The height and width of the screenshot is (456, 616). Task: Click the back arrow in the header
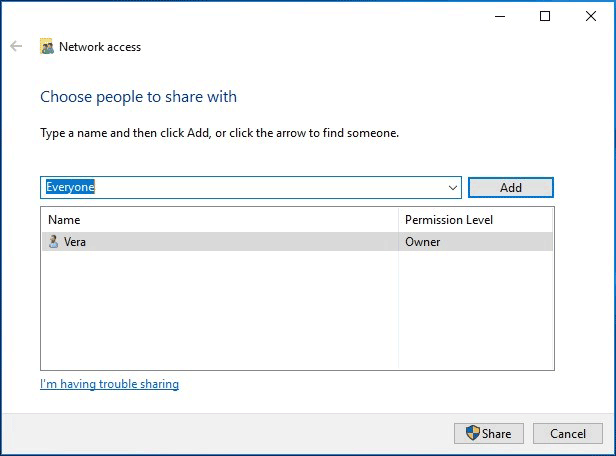coord(16,47)
